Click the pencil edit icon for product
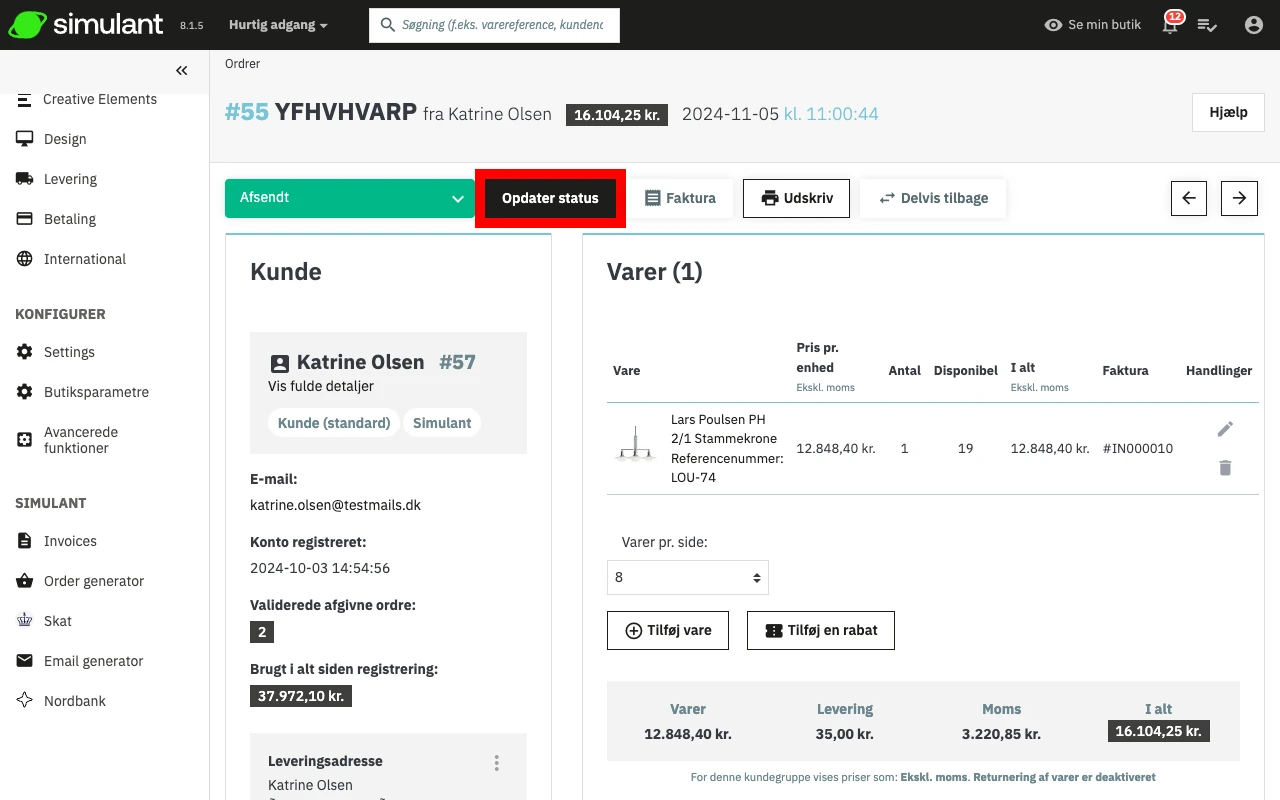Image resolution: width=1280 pixels, height=800 pixels. 1225,429
